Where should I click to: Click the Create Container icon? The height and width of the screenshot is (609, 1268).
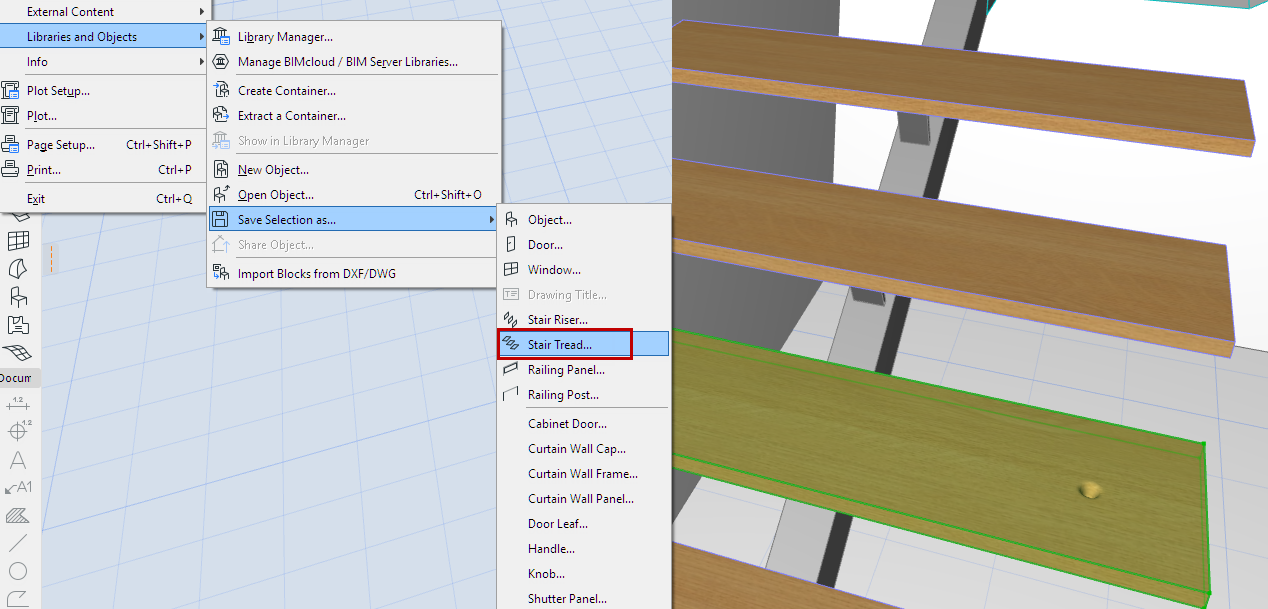point(221,91)
